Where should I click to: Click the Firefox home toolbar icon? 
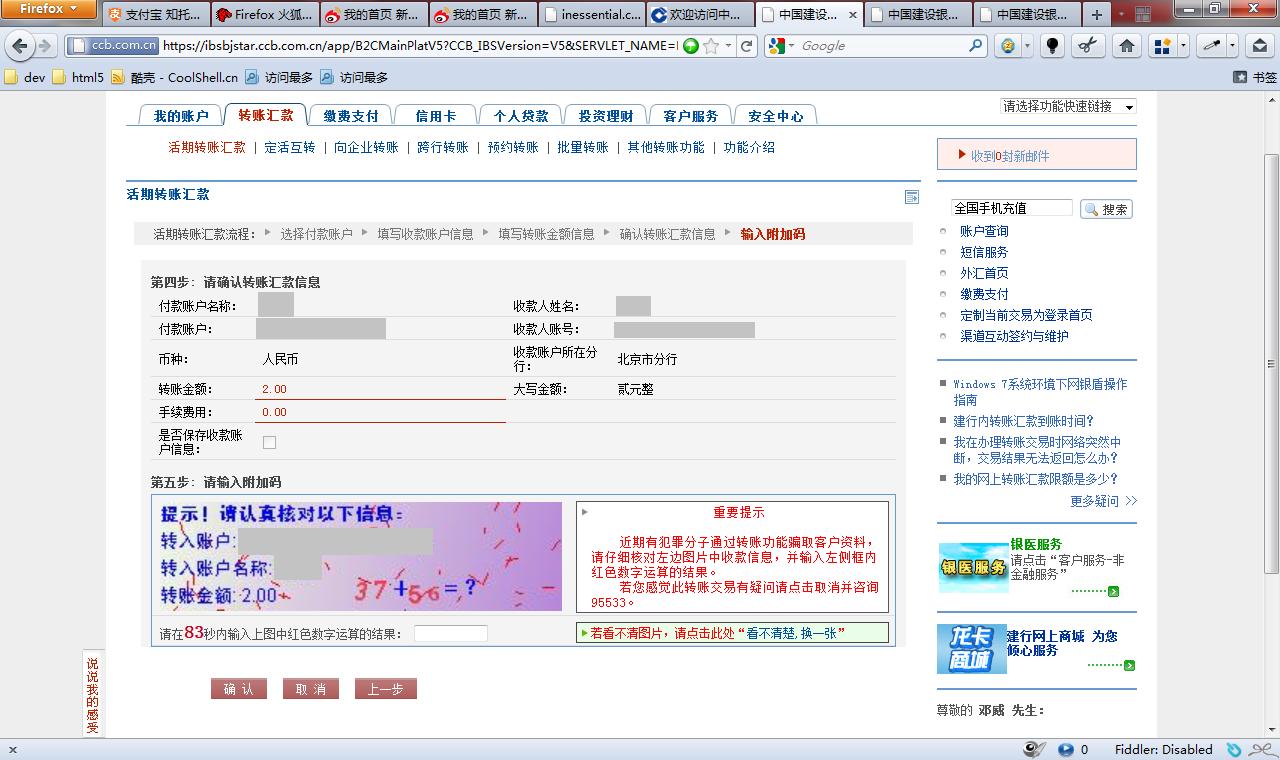click(1126, 46)
